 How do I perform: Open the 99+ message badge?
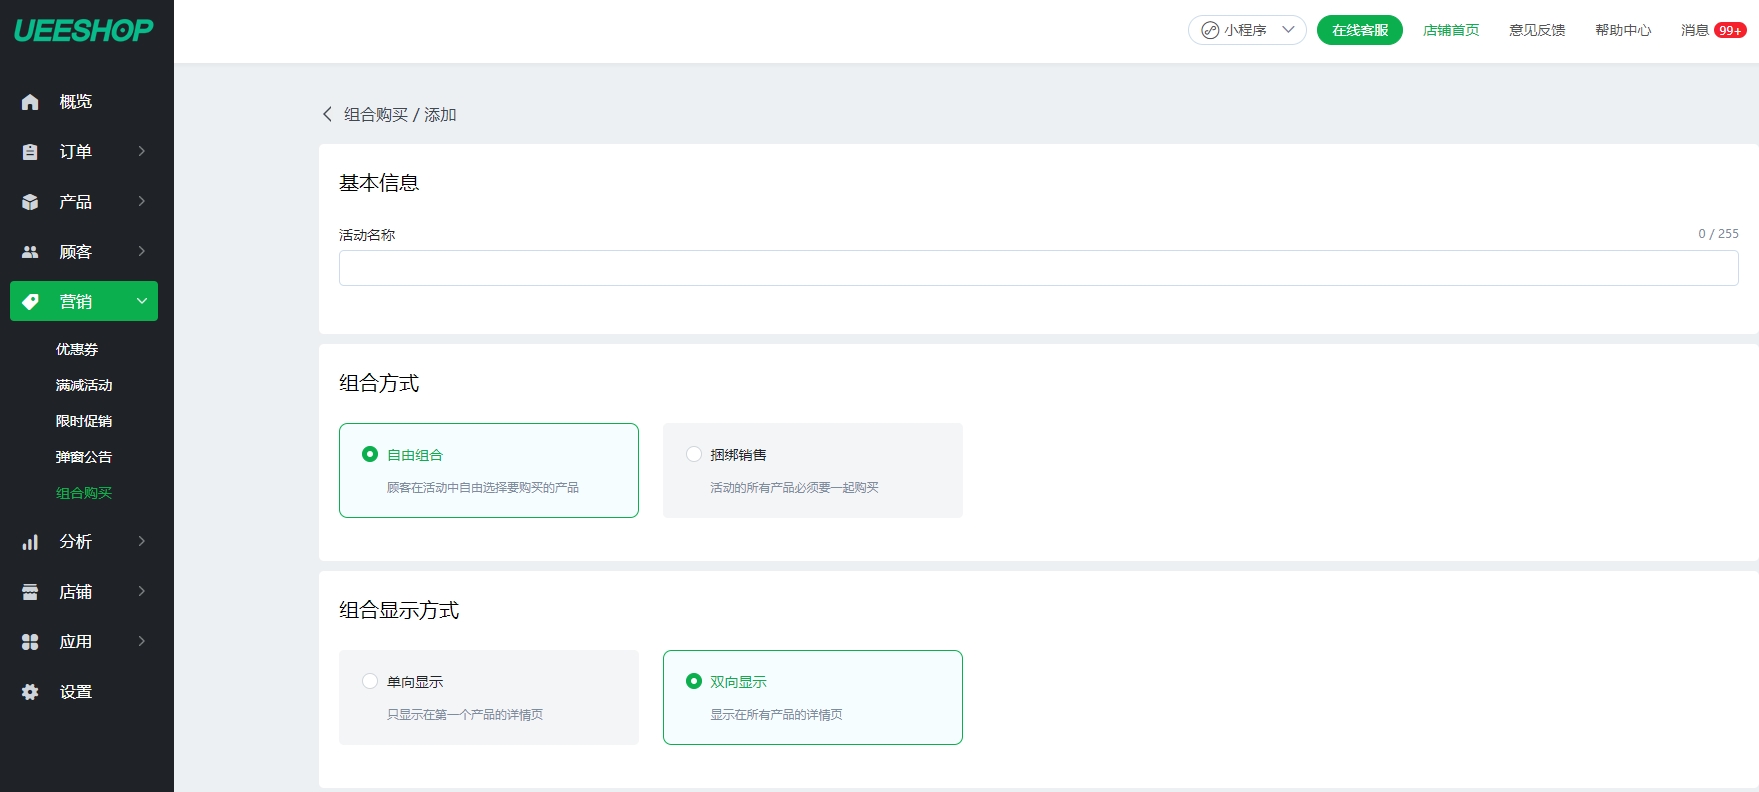[x=1730, y=30]
